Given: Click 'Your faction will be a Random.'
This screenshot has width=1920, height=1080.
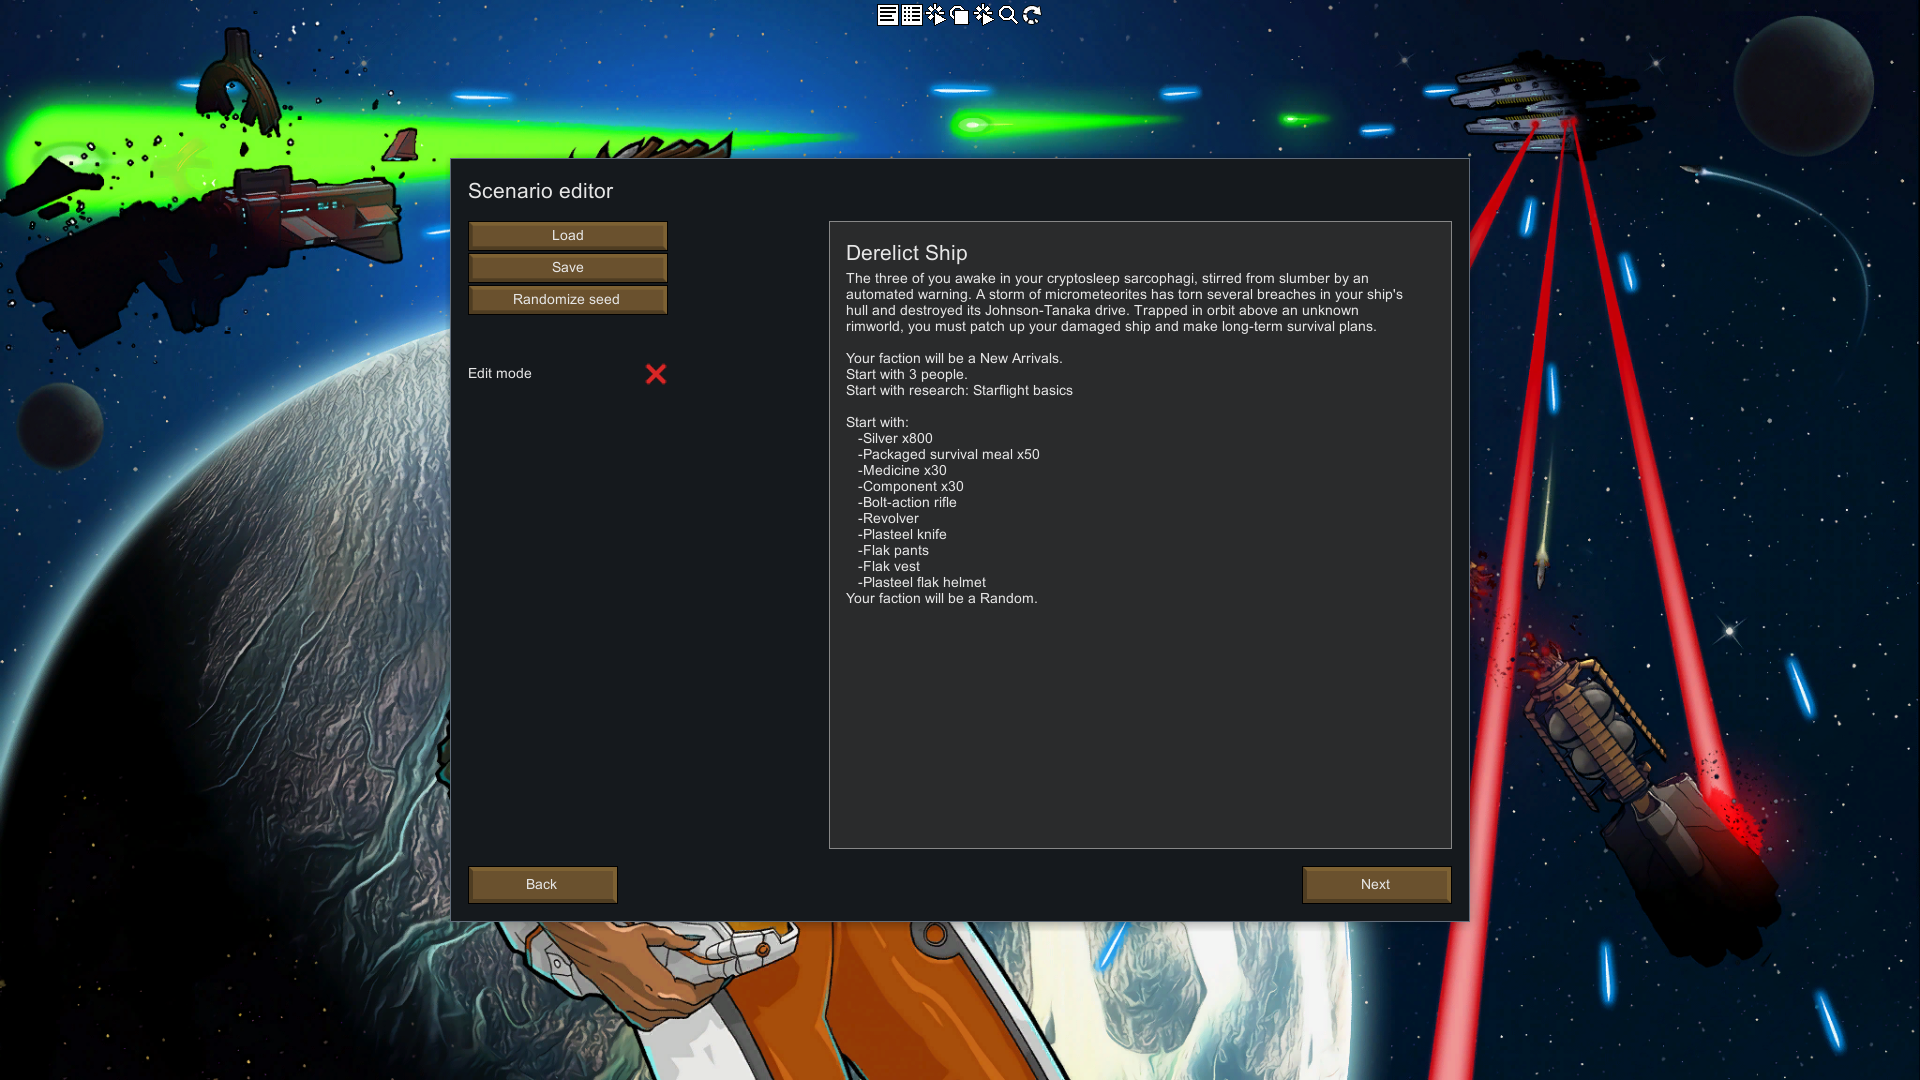Looking at the screenshot, I should coord(942,599).
